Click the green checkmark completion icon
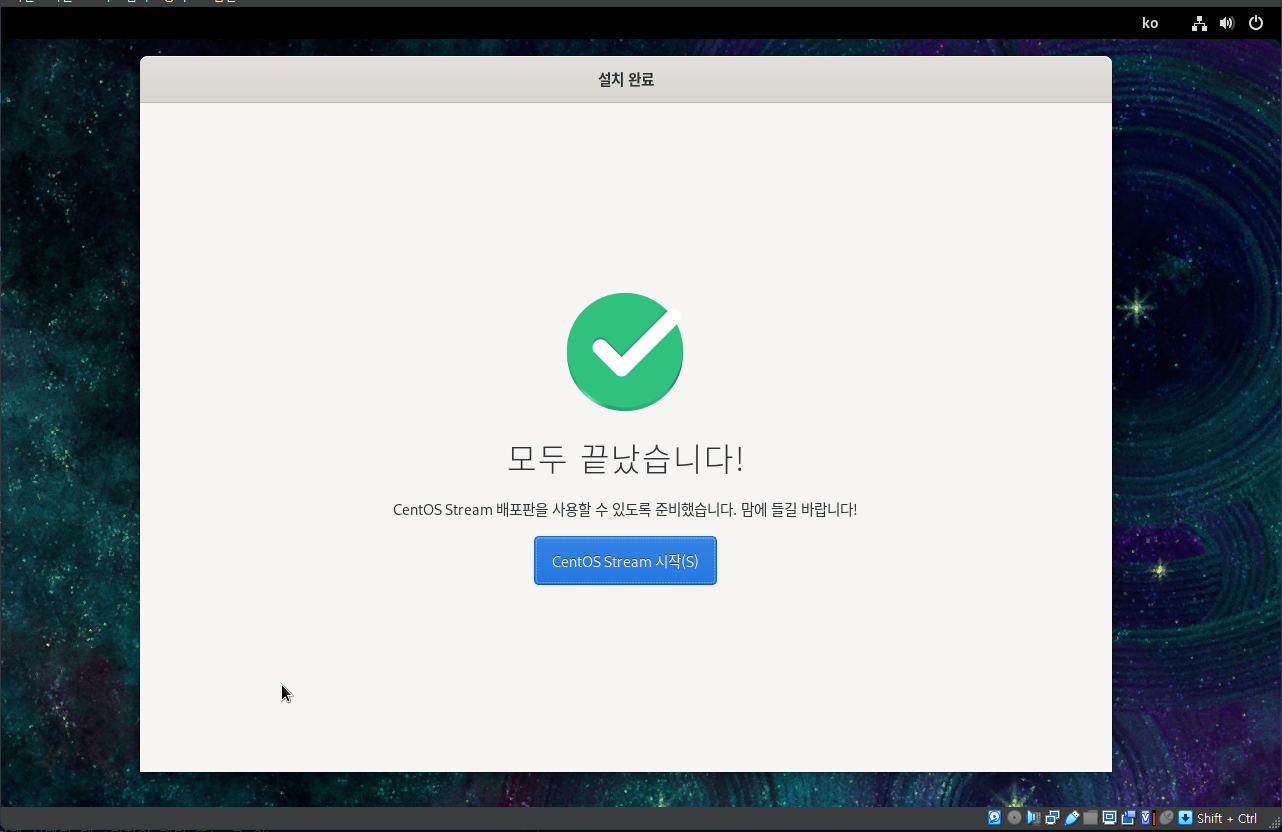Image resolution: width=1282 pixels, height=832 pixels. [x=625, y=351]
